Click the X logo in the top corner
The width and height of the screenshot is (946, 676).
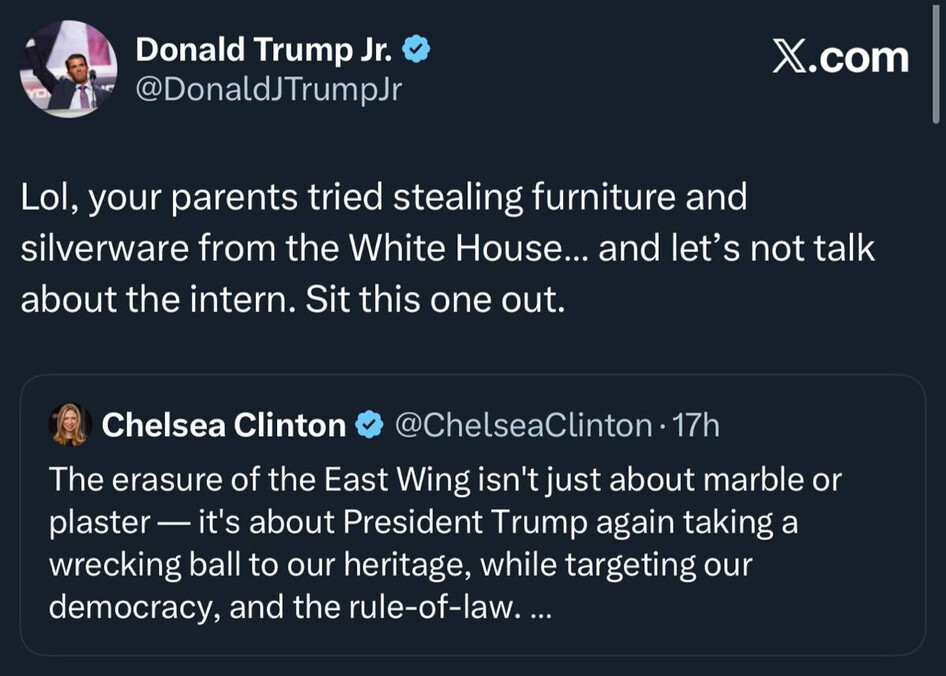point(790,57)
